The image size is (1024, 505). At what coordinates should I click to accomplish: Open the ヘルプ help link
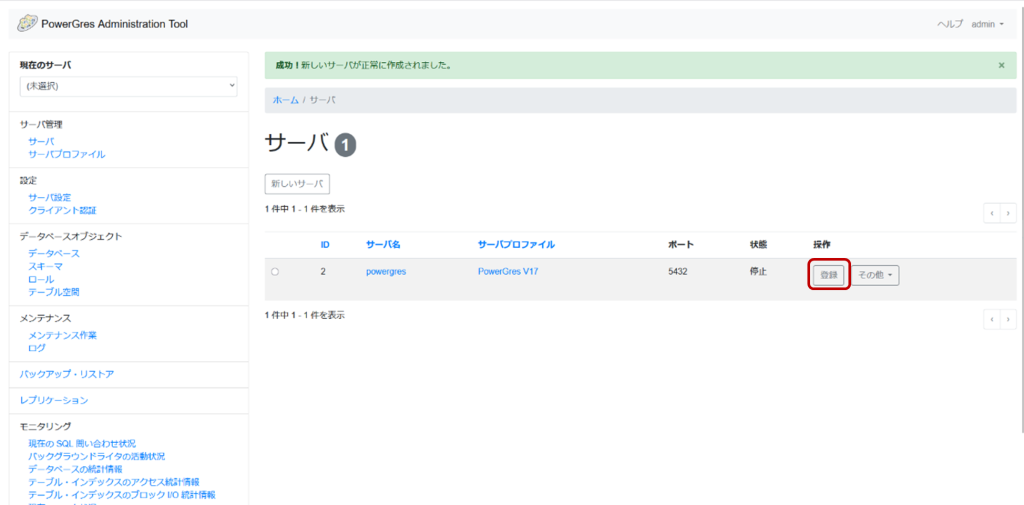950,24
